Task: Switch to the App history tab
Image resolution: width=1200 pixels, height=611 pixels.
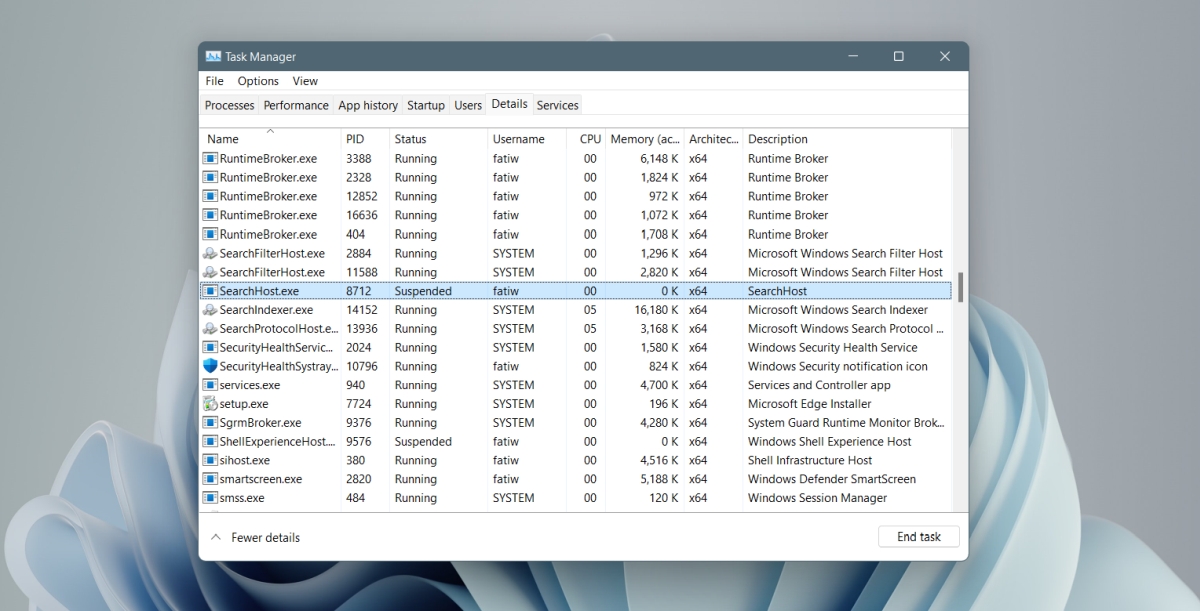Action: [x=368, y=105]
